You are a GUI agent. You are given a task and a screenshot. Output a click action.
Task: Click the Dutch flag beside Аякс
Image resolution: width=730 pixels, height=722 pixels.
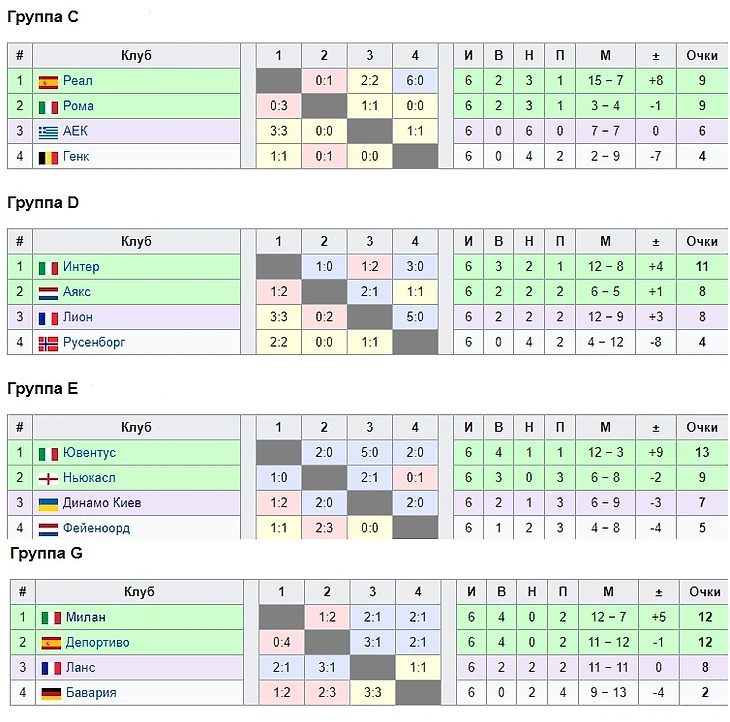pos(48,292)
